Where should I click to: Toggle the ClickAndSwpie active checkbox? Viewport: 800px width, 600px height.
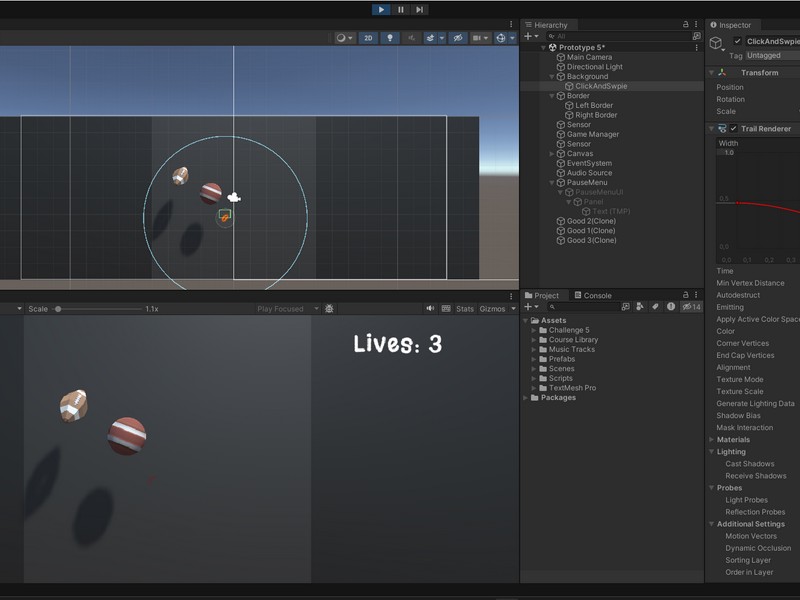click(738, 42)
